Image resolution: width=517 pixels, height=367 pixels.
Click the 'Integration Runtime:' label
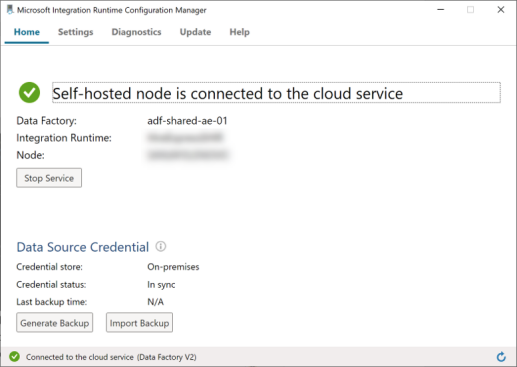pyautogui.click(x=64, y=138)
